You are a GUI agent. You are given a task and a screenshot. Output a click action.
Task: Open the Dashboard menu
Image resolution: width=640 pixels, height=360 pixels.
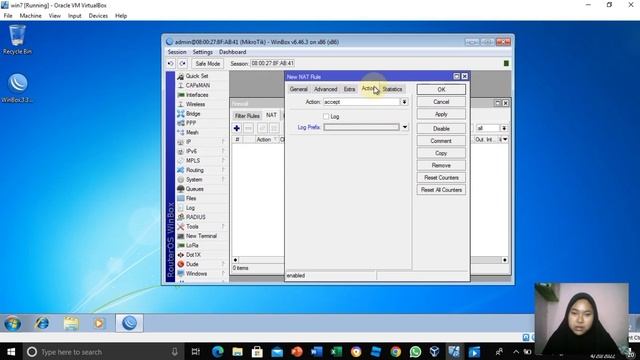pyautogui.click(x=232, y=52)
